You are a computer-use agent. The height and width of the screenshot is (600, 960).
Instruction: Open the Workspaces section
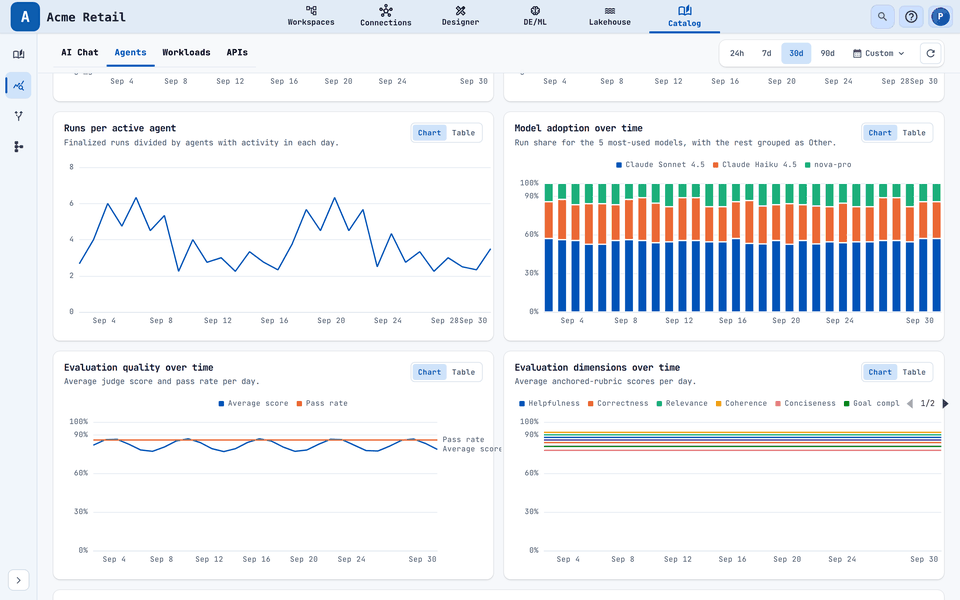coord(311,16)
